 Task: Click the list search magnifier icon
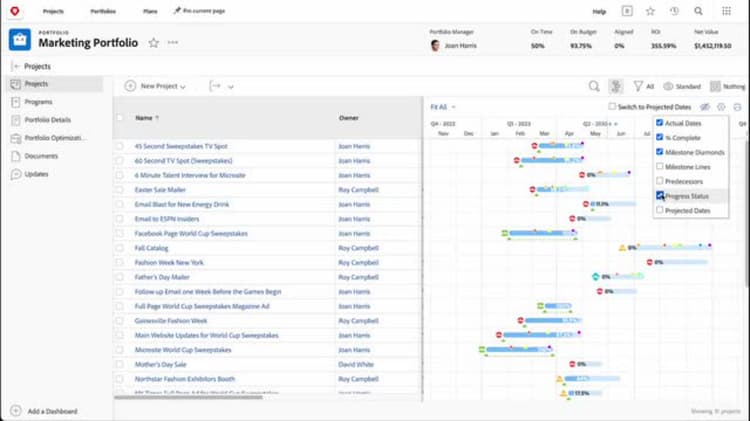(x=594, y=86)
